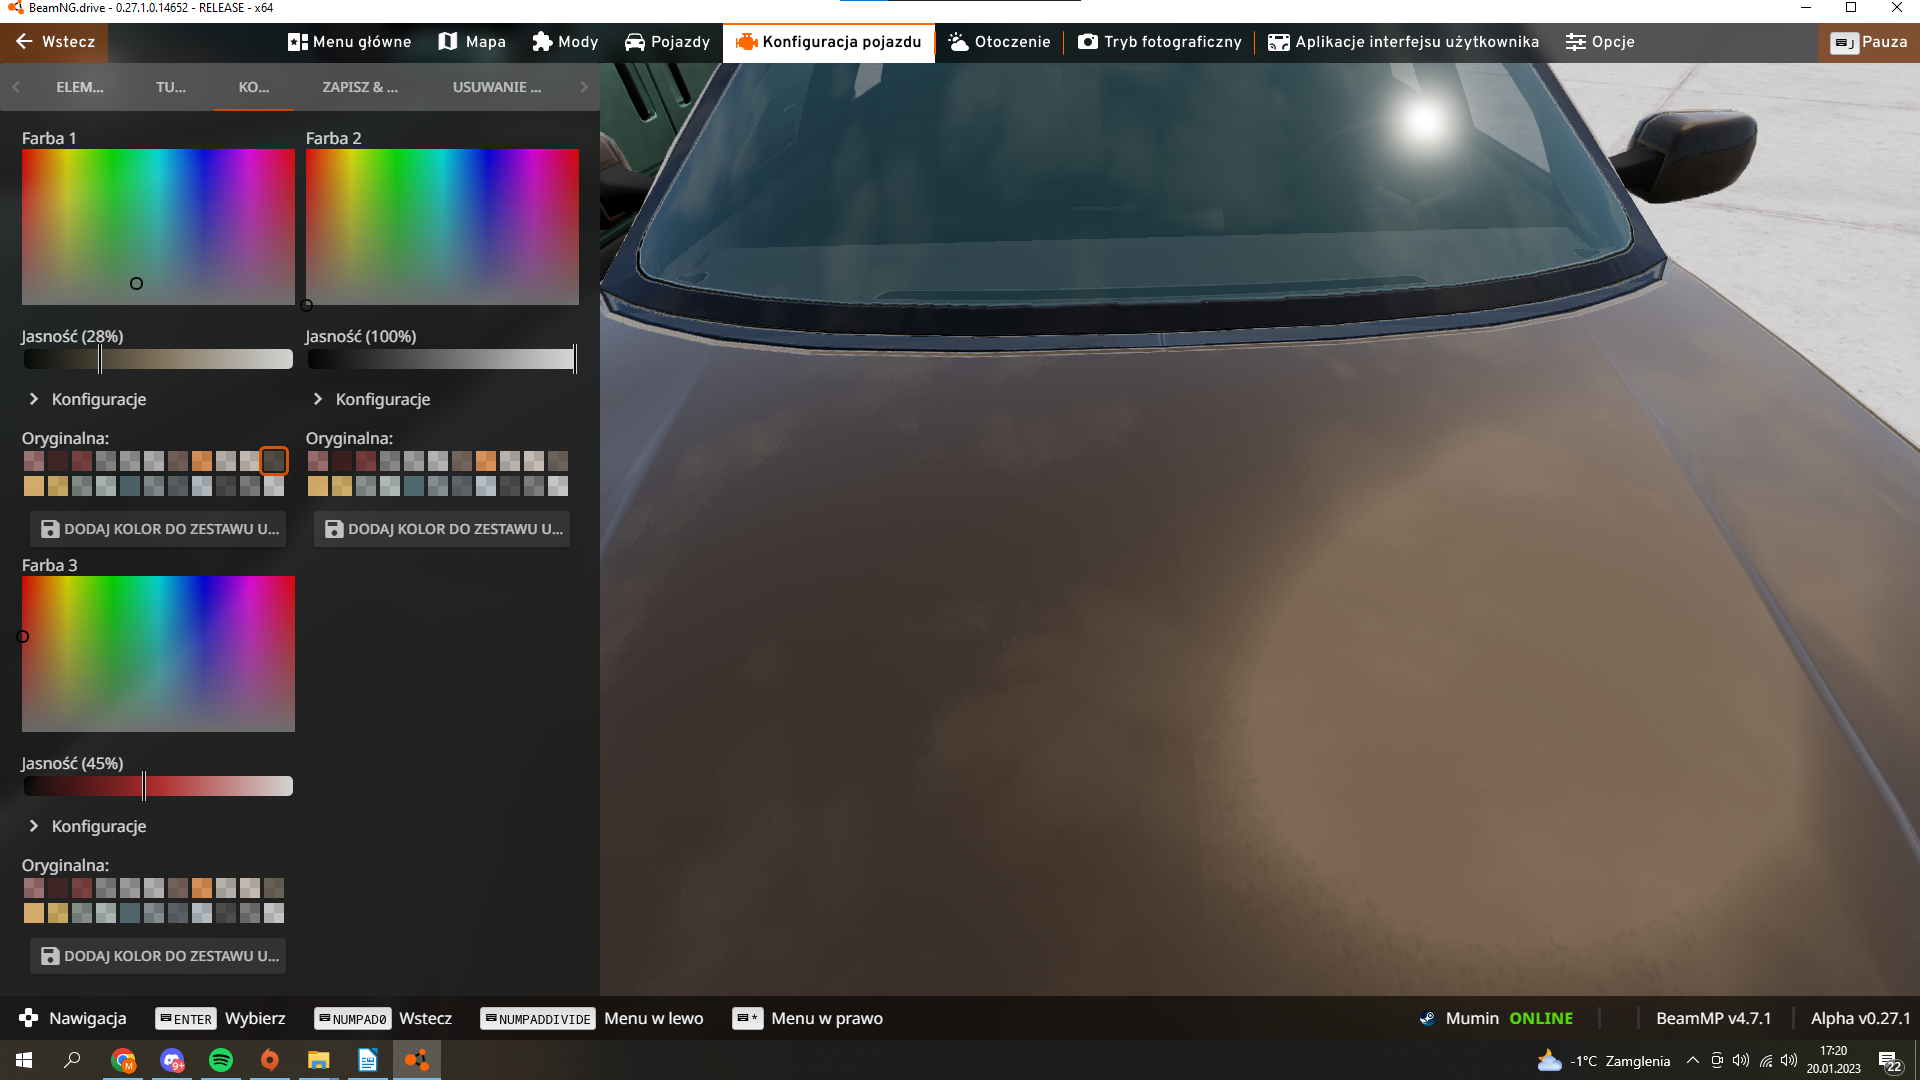Switch to the USUWANIE ... tab
This screenshot has height=1080, width=1920.
point(497,87)
